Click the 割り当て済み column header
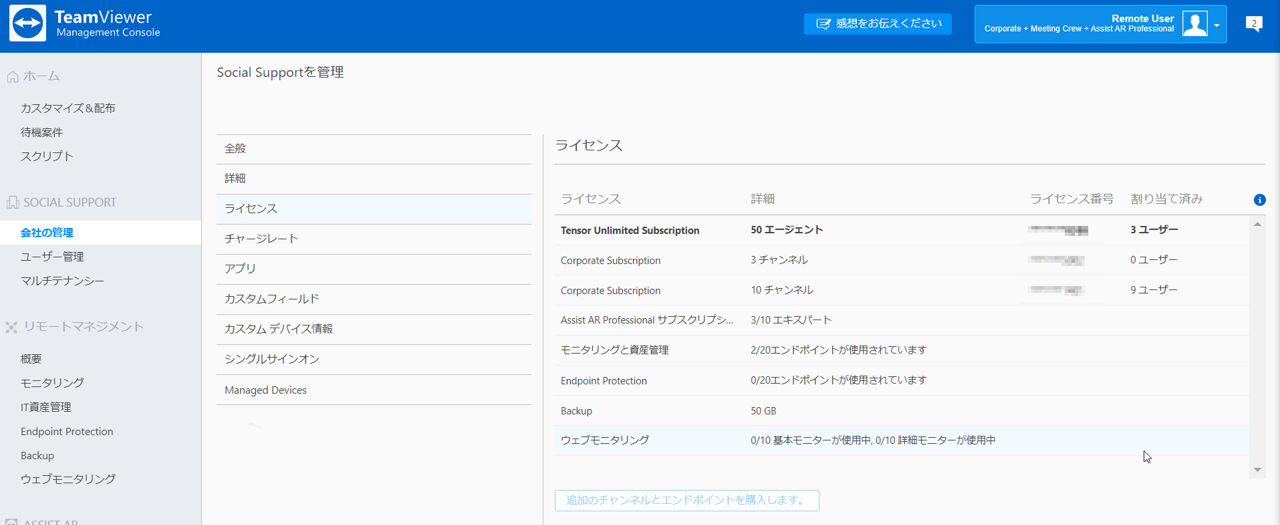The width and height of the screenshot is (1280, 525). click(1167, 199)
